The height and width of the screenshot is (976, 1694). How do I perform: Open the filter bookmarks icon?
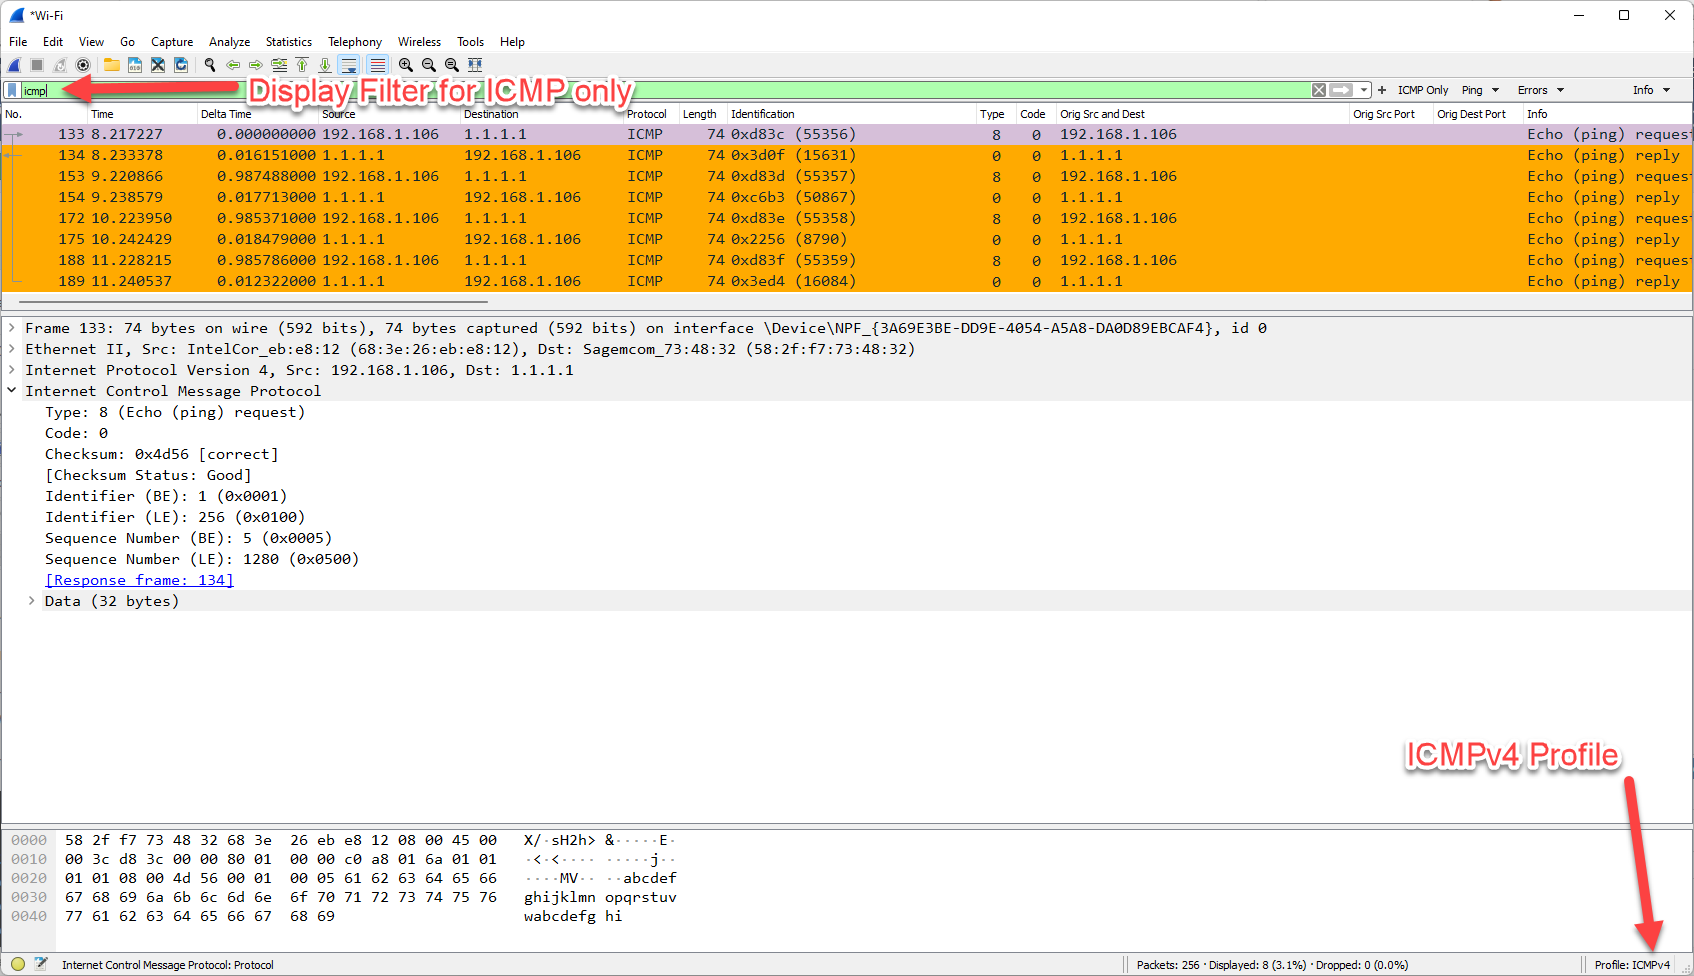click(x=10, y=90)
